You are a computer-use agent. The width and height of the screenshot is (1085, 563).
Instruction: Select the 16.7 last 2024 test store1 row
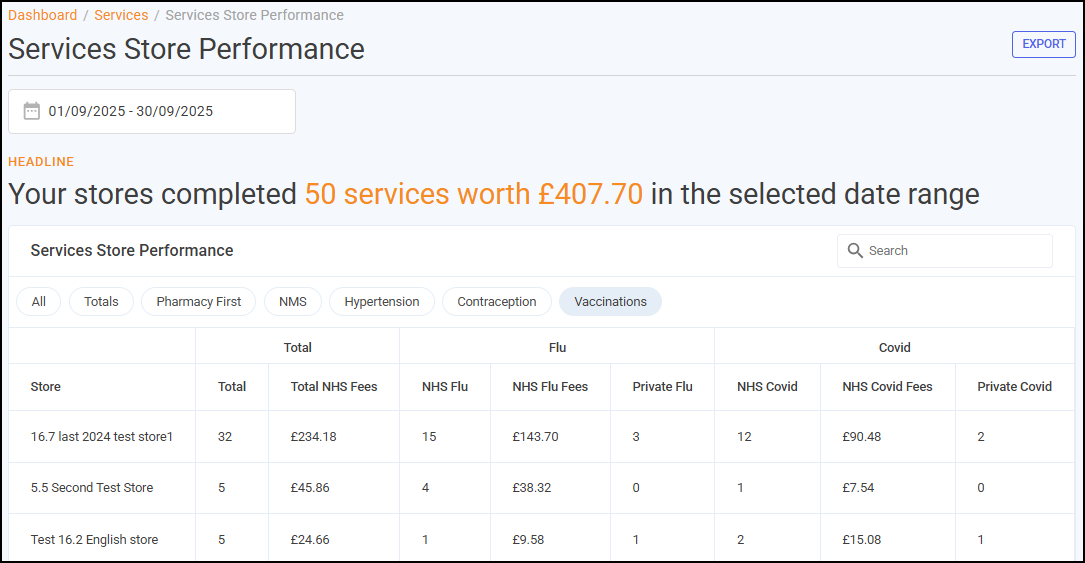pos(102,436)
